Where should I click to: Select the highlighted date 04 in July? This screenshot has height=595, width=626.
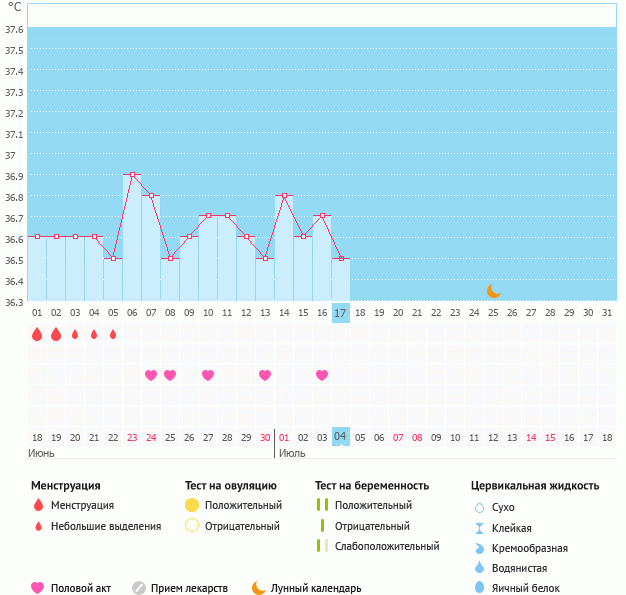(340, 437)
